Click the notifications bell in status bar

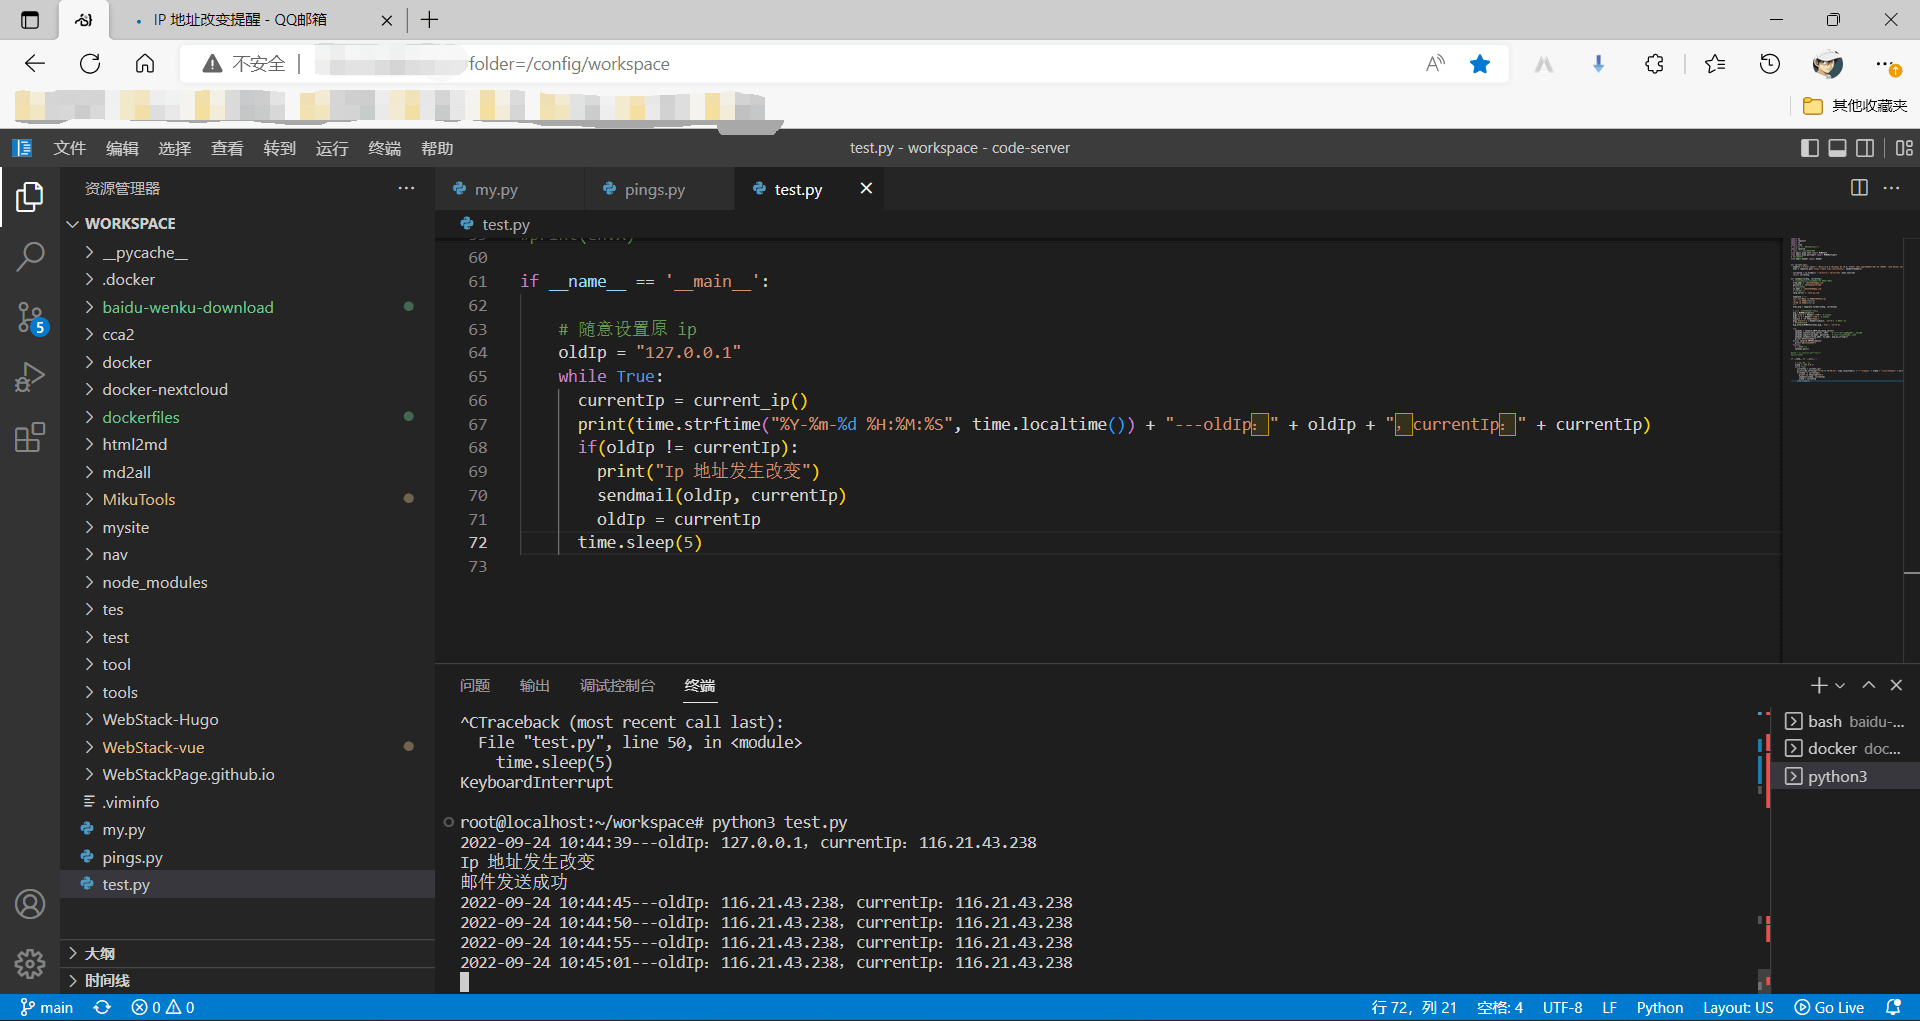coord(1892,1007)
